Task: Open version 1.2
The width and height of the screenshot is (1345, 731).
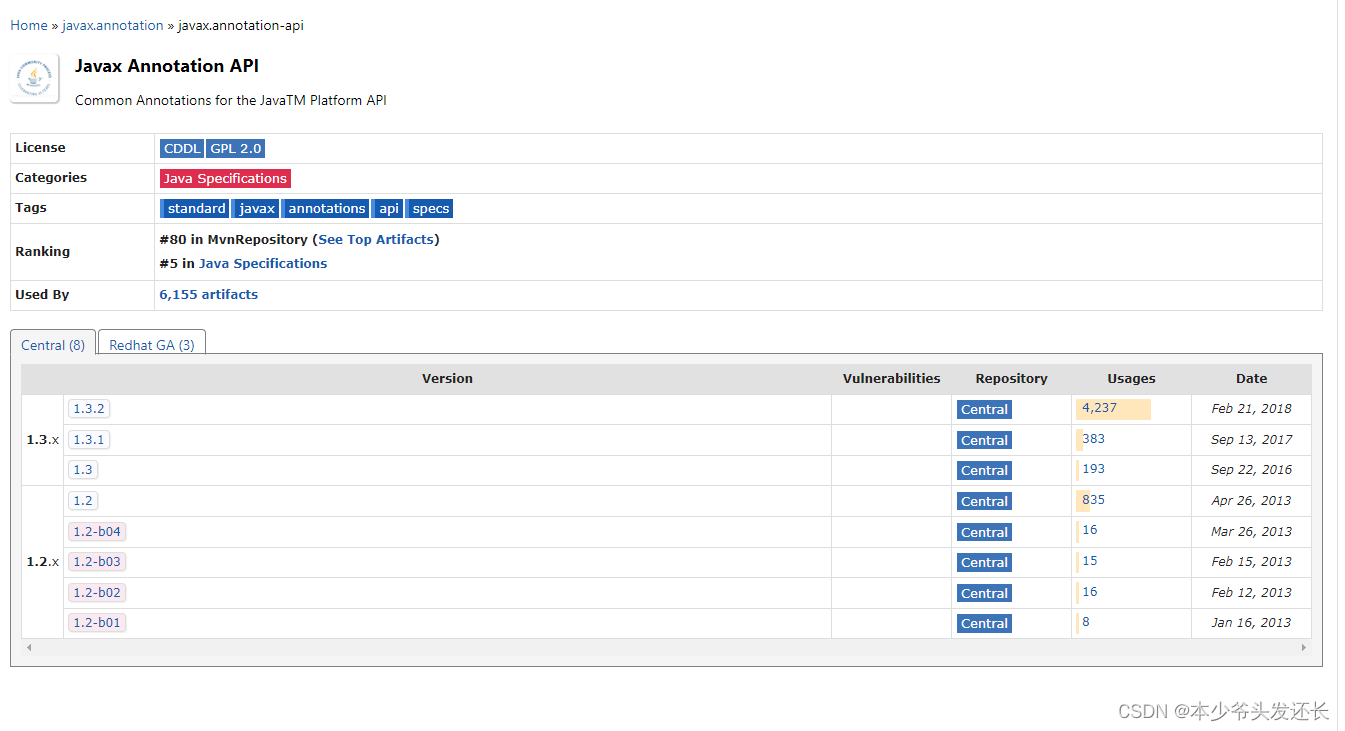Action: coord(83,500)
